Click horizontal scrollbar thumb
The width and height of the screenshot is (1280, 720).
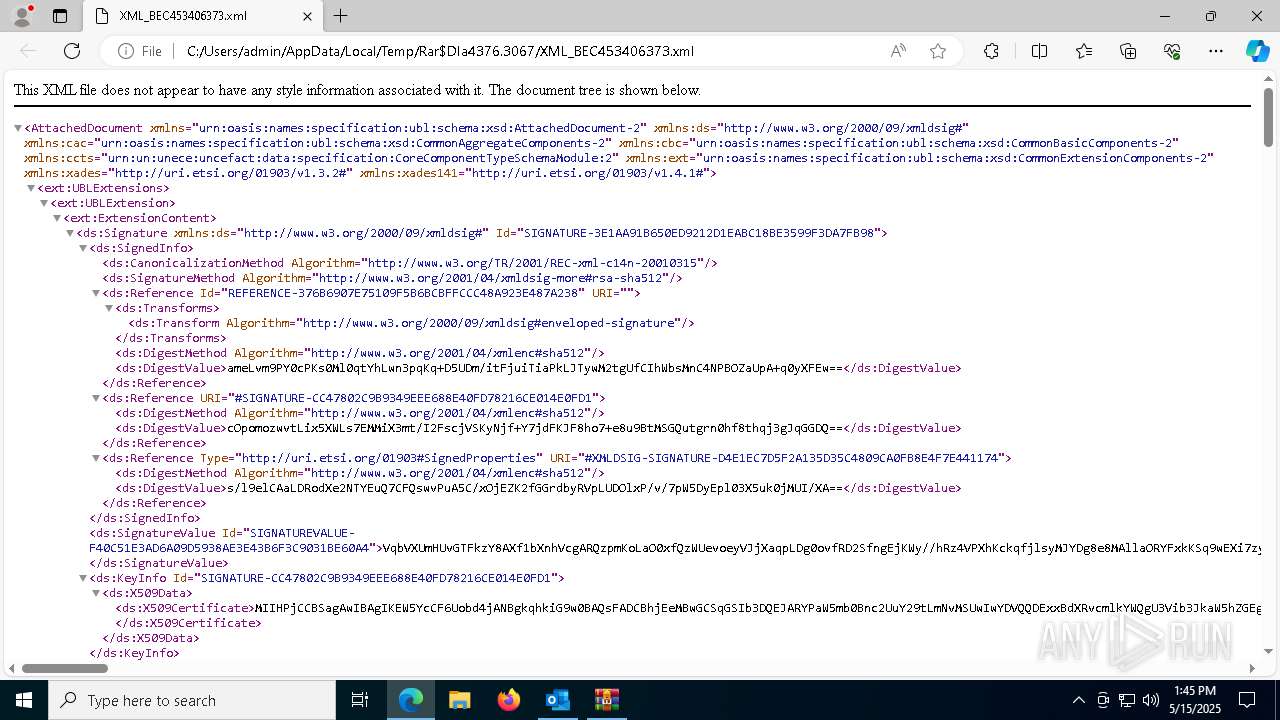click(64, 668)
